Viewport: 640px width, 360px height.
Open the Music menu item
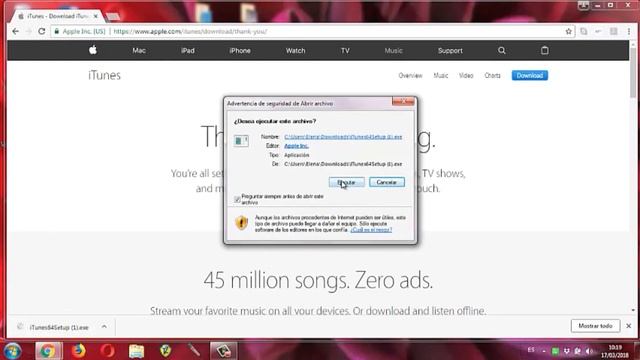tap(393, 51)
